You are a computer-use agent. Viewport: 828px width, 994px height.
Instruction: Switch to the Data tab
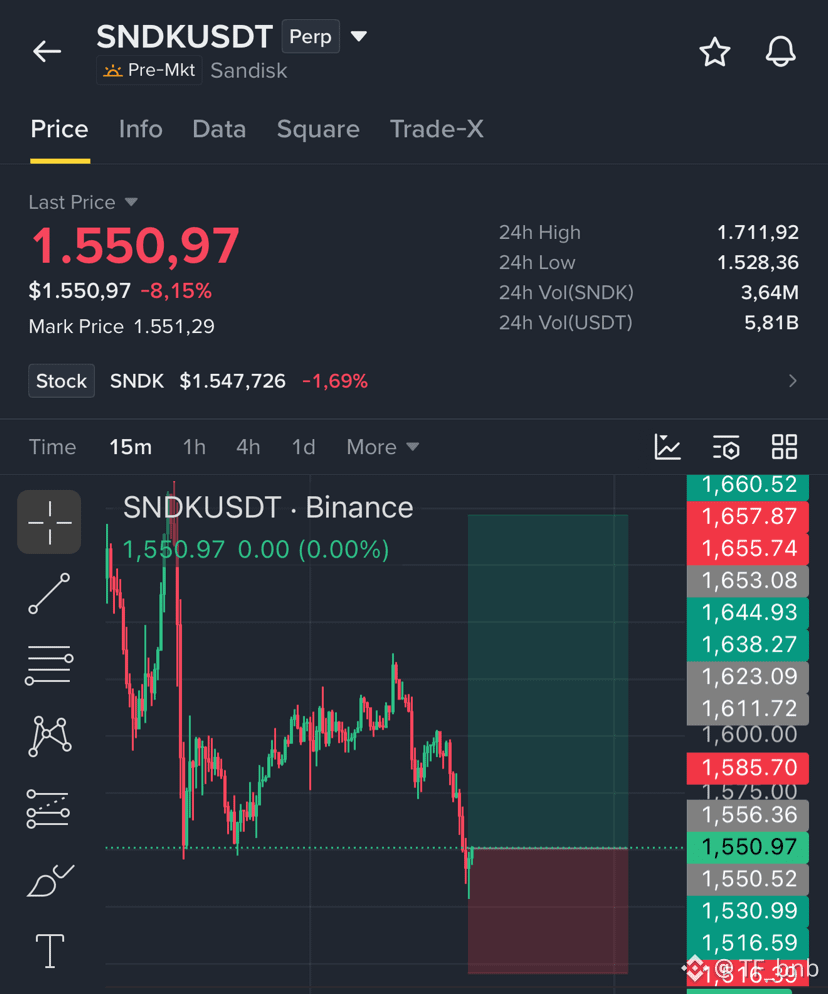tap(219, 129)
